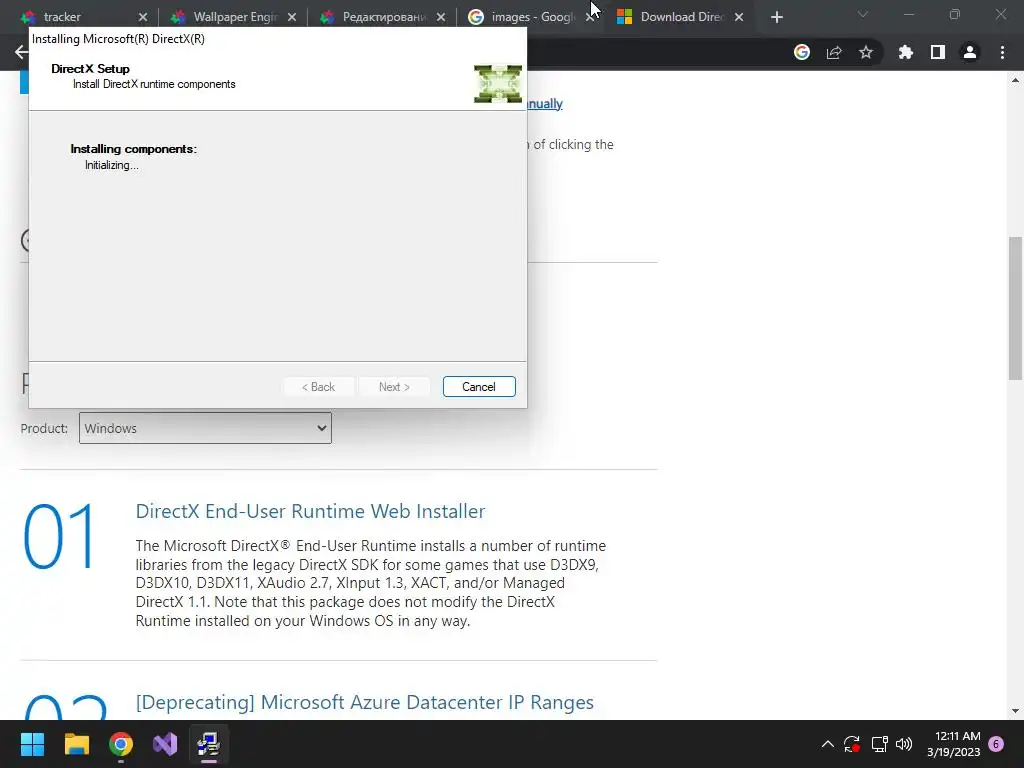Image resolution: width=1024 pixels, height=768 pixels.
Task: Click the sync status tray icon
Action: point(852,744)
